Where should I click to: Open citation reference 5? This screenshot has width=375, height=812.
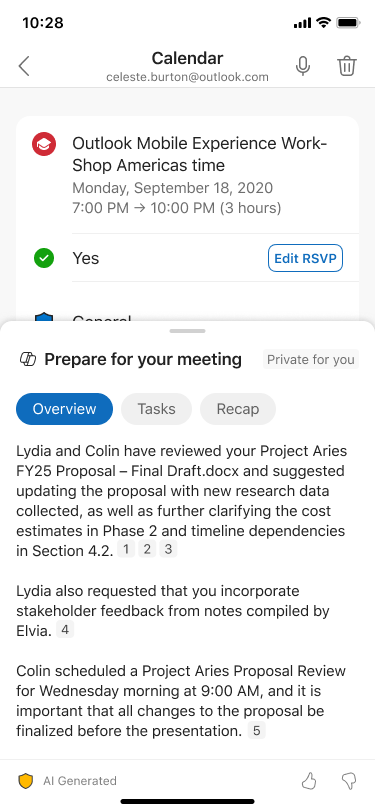256,731
